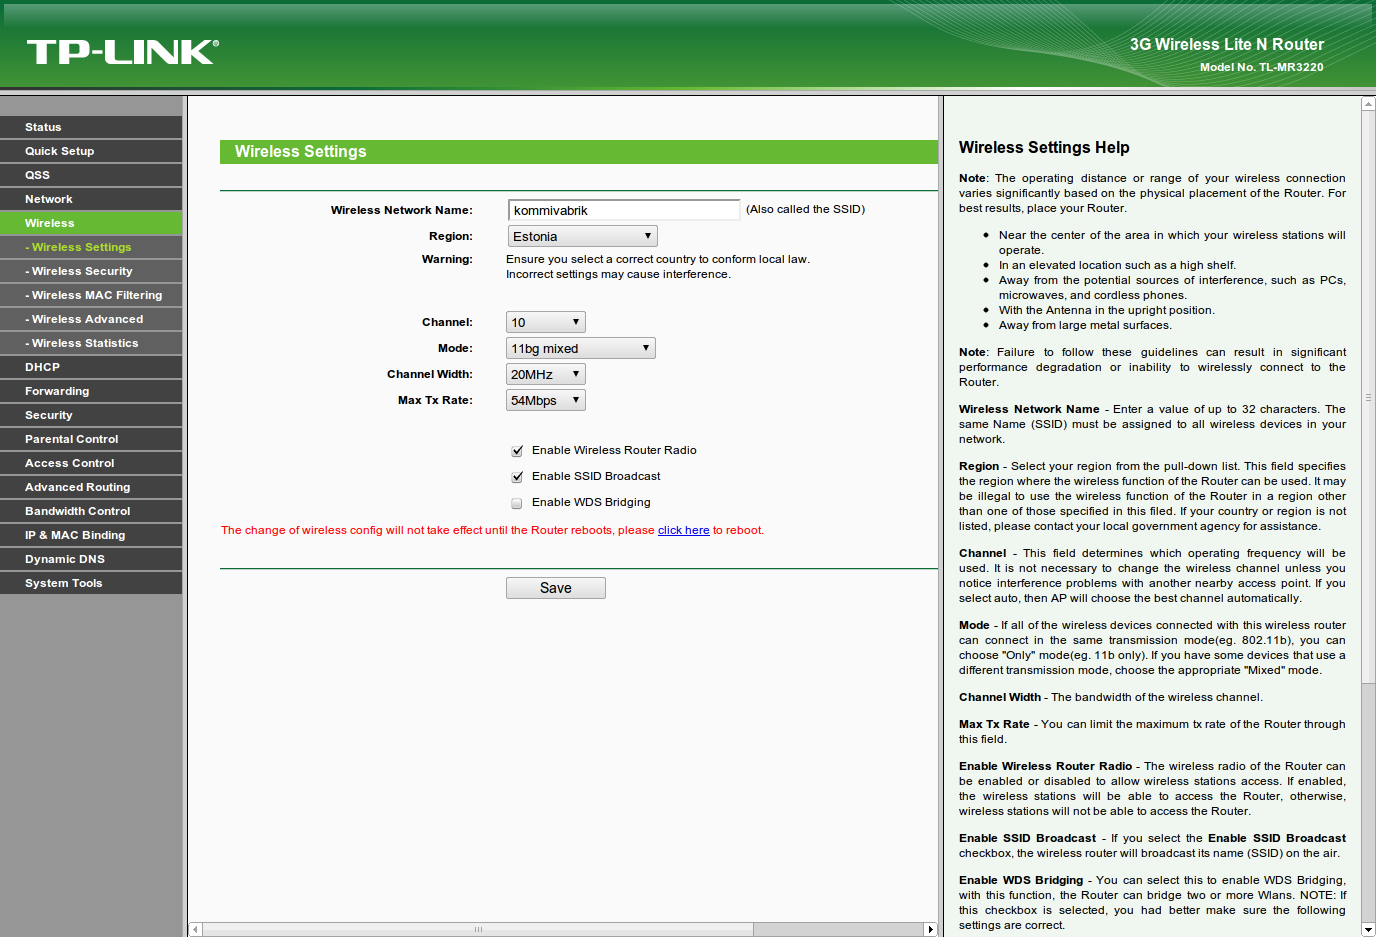Open Parental Control settings
Viewport: 1376px width, 937px height.
[91, 439]
